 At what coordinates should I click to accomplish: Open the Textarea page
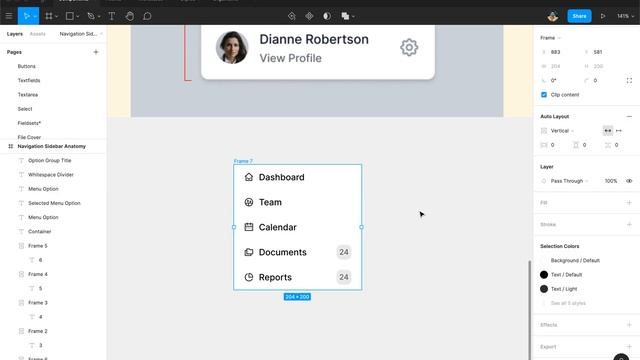click(x=28, y=95)
